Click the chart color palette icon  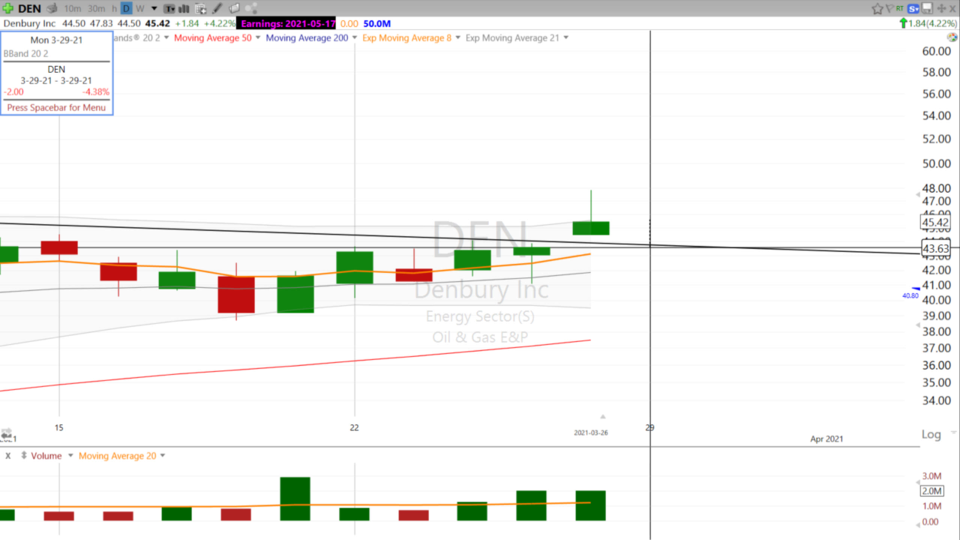click(x=952, y=37)
